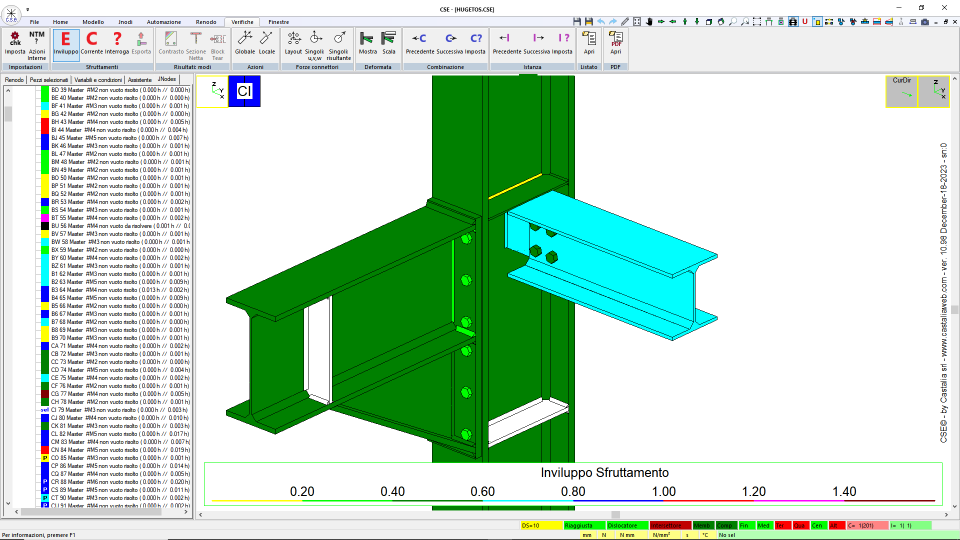The image size is (960, 540).
Task: Toggle the Dislocatore status indicator
Action: point(626,525)
